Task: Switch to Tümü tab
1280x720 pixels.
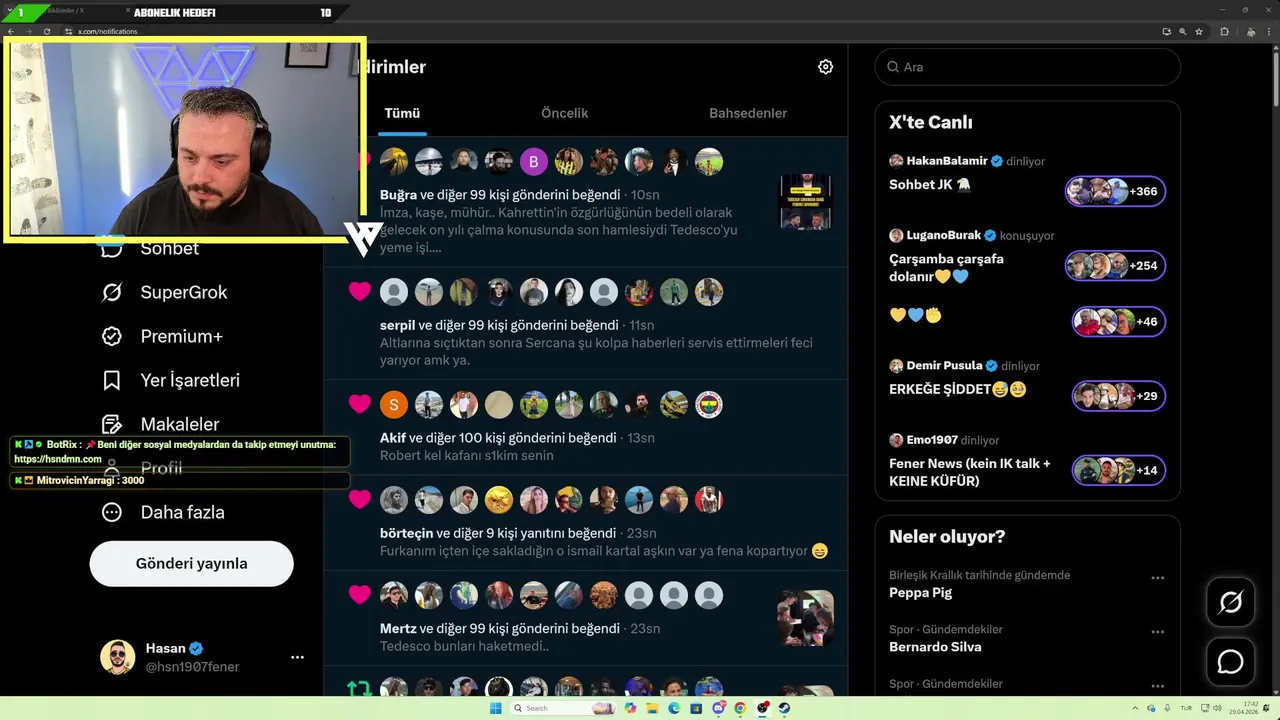Action: pos(402,113)
